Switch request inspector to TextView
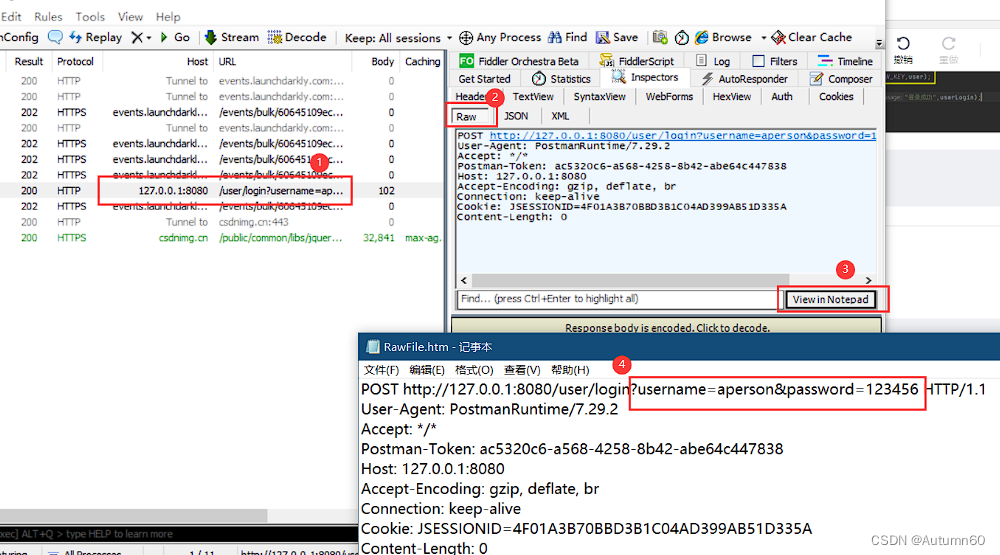 (533, 97)
